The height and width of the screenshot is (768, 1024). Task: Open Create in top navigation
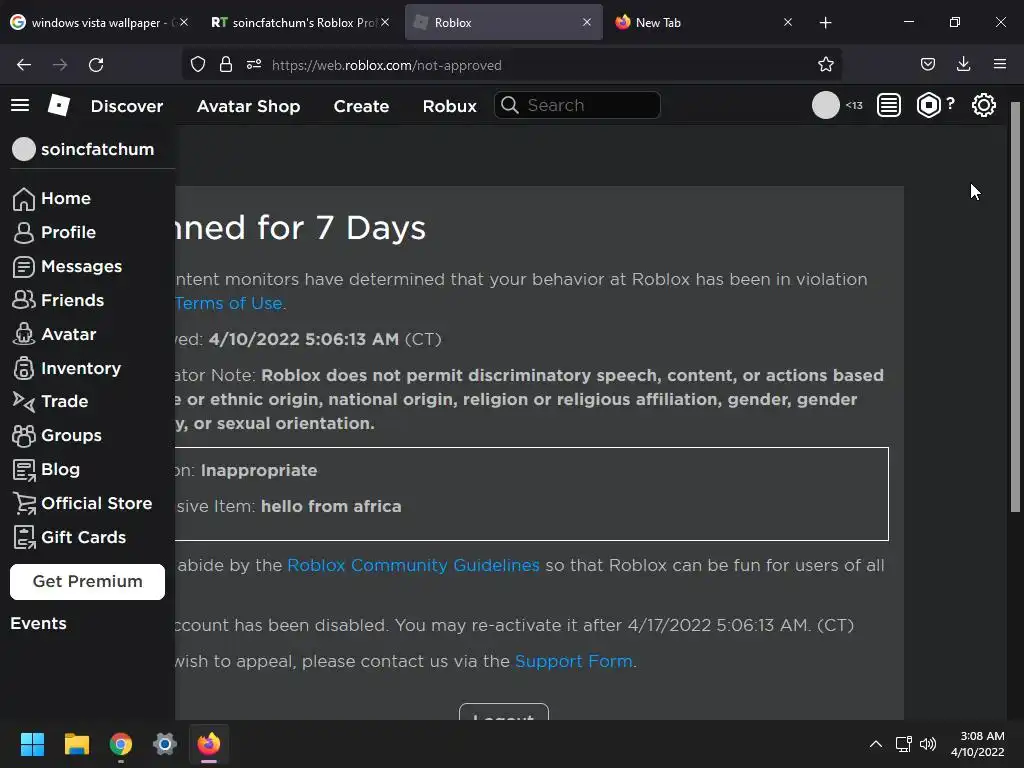pyautogui.click(x=361, y=106)
